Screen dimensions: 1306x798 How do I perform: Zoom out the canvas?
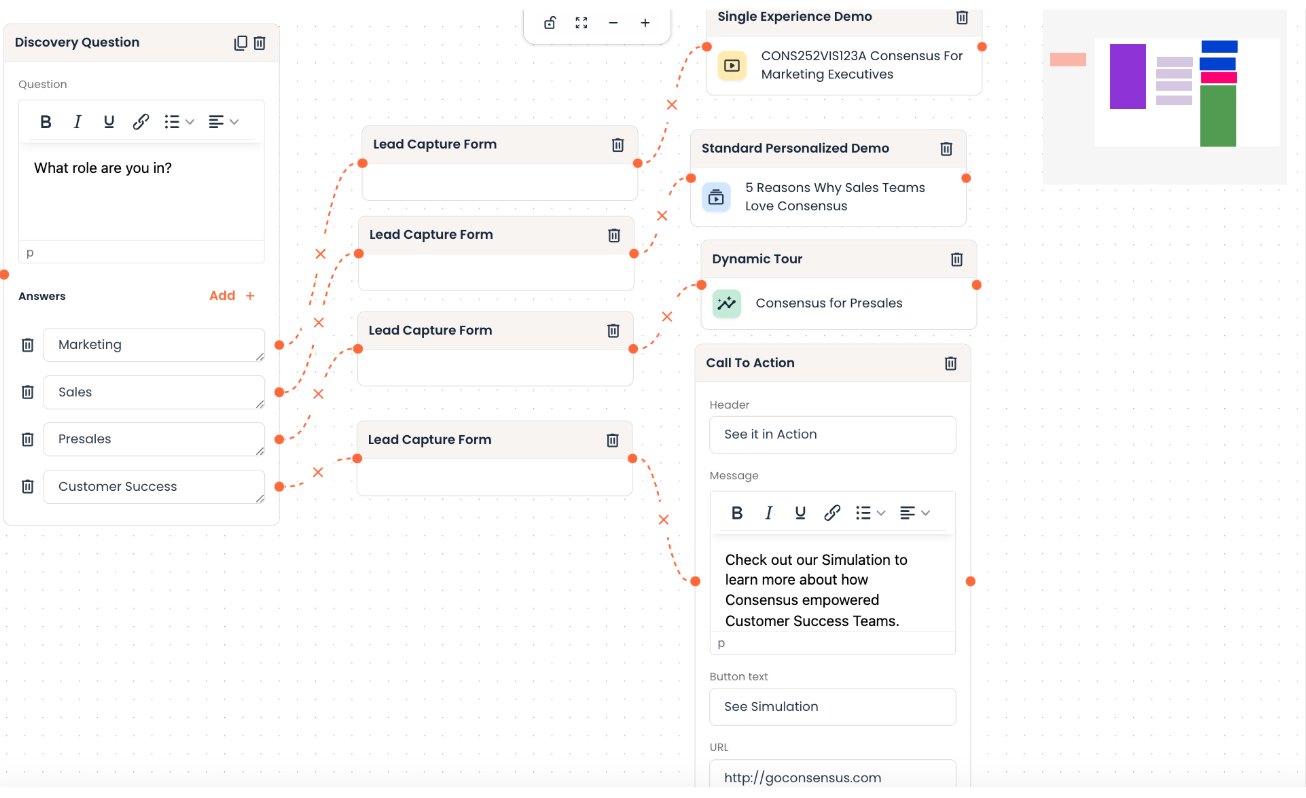point(613,23)
